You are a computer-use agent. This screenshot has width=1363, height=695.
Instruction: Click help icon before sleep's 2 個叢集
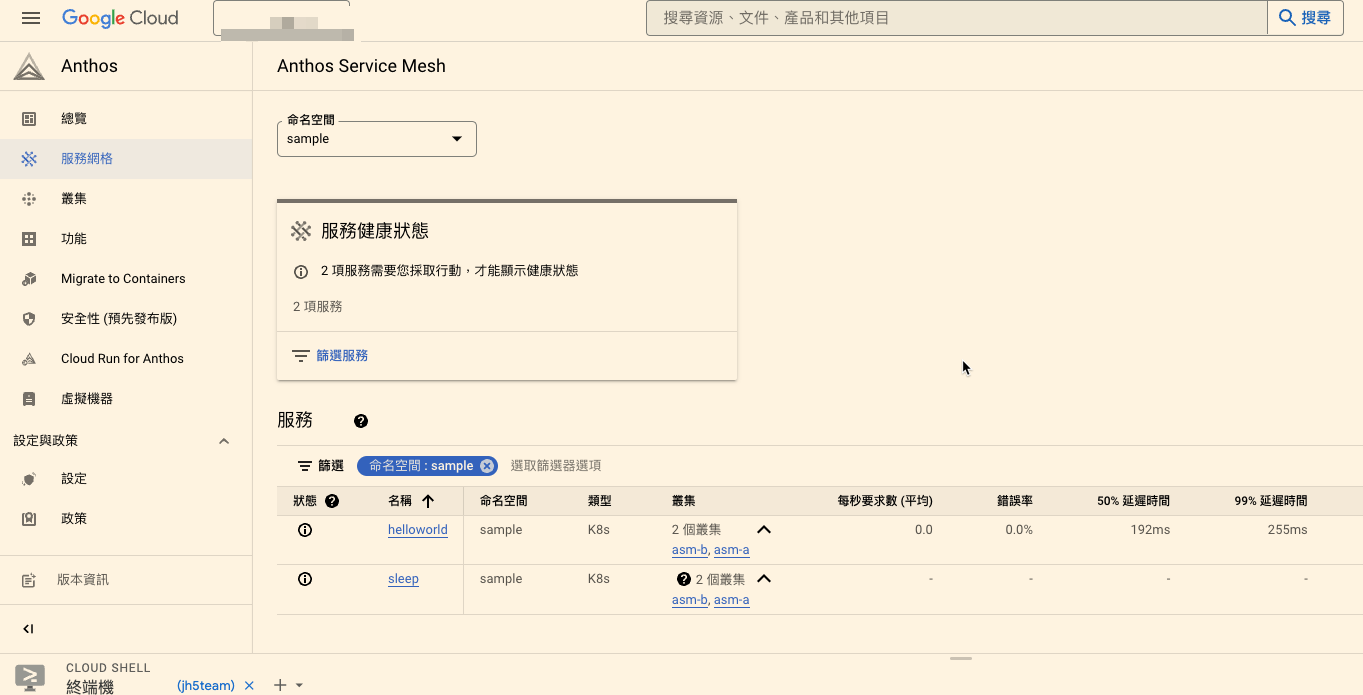(x=684, y=579)
